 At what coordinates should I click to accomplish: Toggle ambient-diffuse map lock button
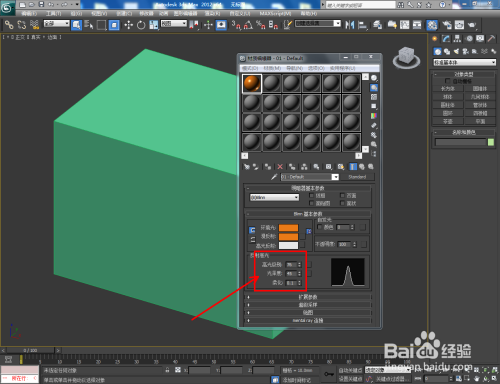309,231
